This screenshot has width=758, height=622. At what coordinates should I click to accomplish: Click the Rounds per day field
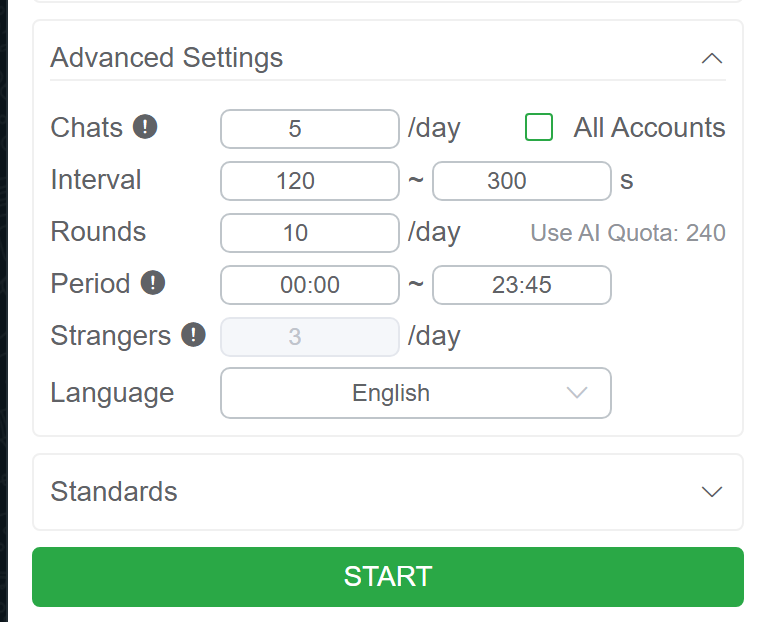[x=310, y=233]
